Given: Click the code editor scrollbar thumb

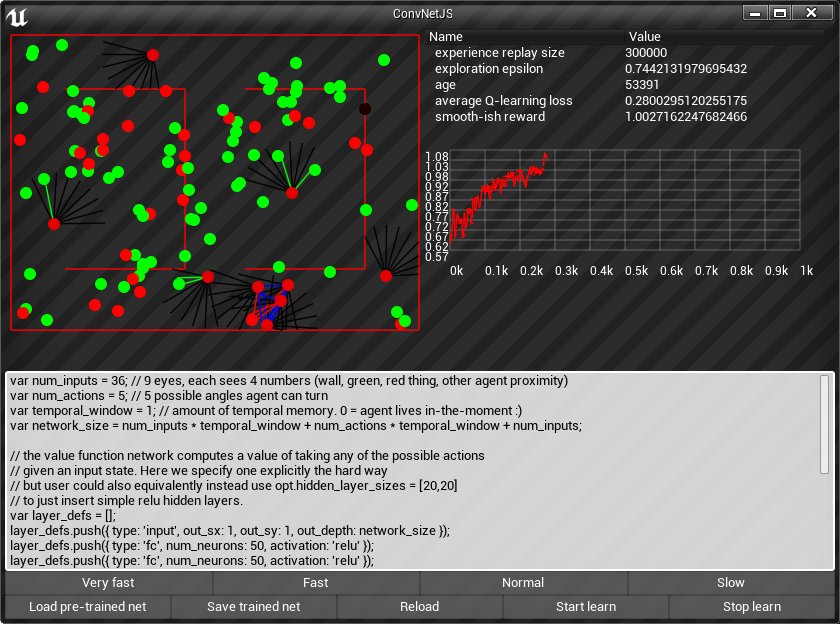Looking at the screenshot, I should (824, 424).
